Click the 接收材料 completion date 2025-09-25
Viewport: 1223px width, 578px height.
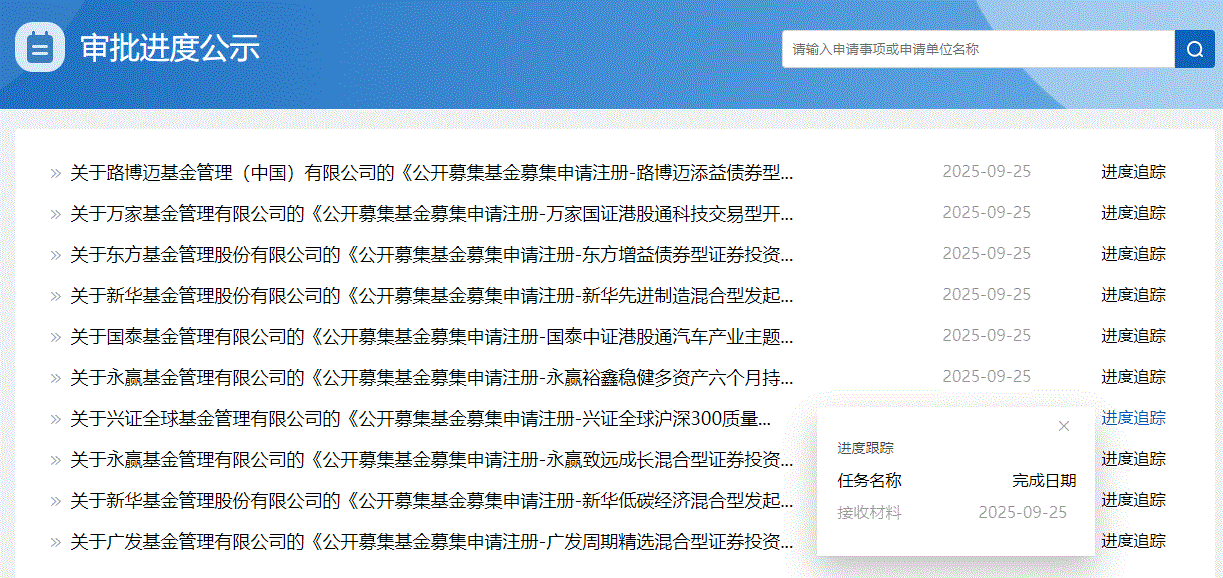1022,513
